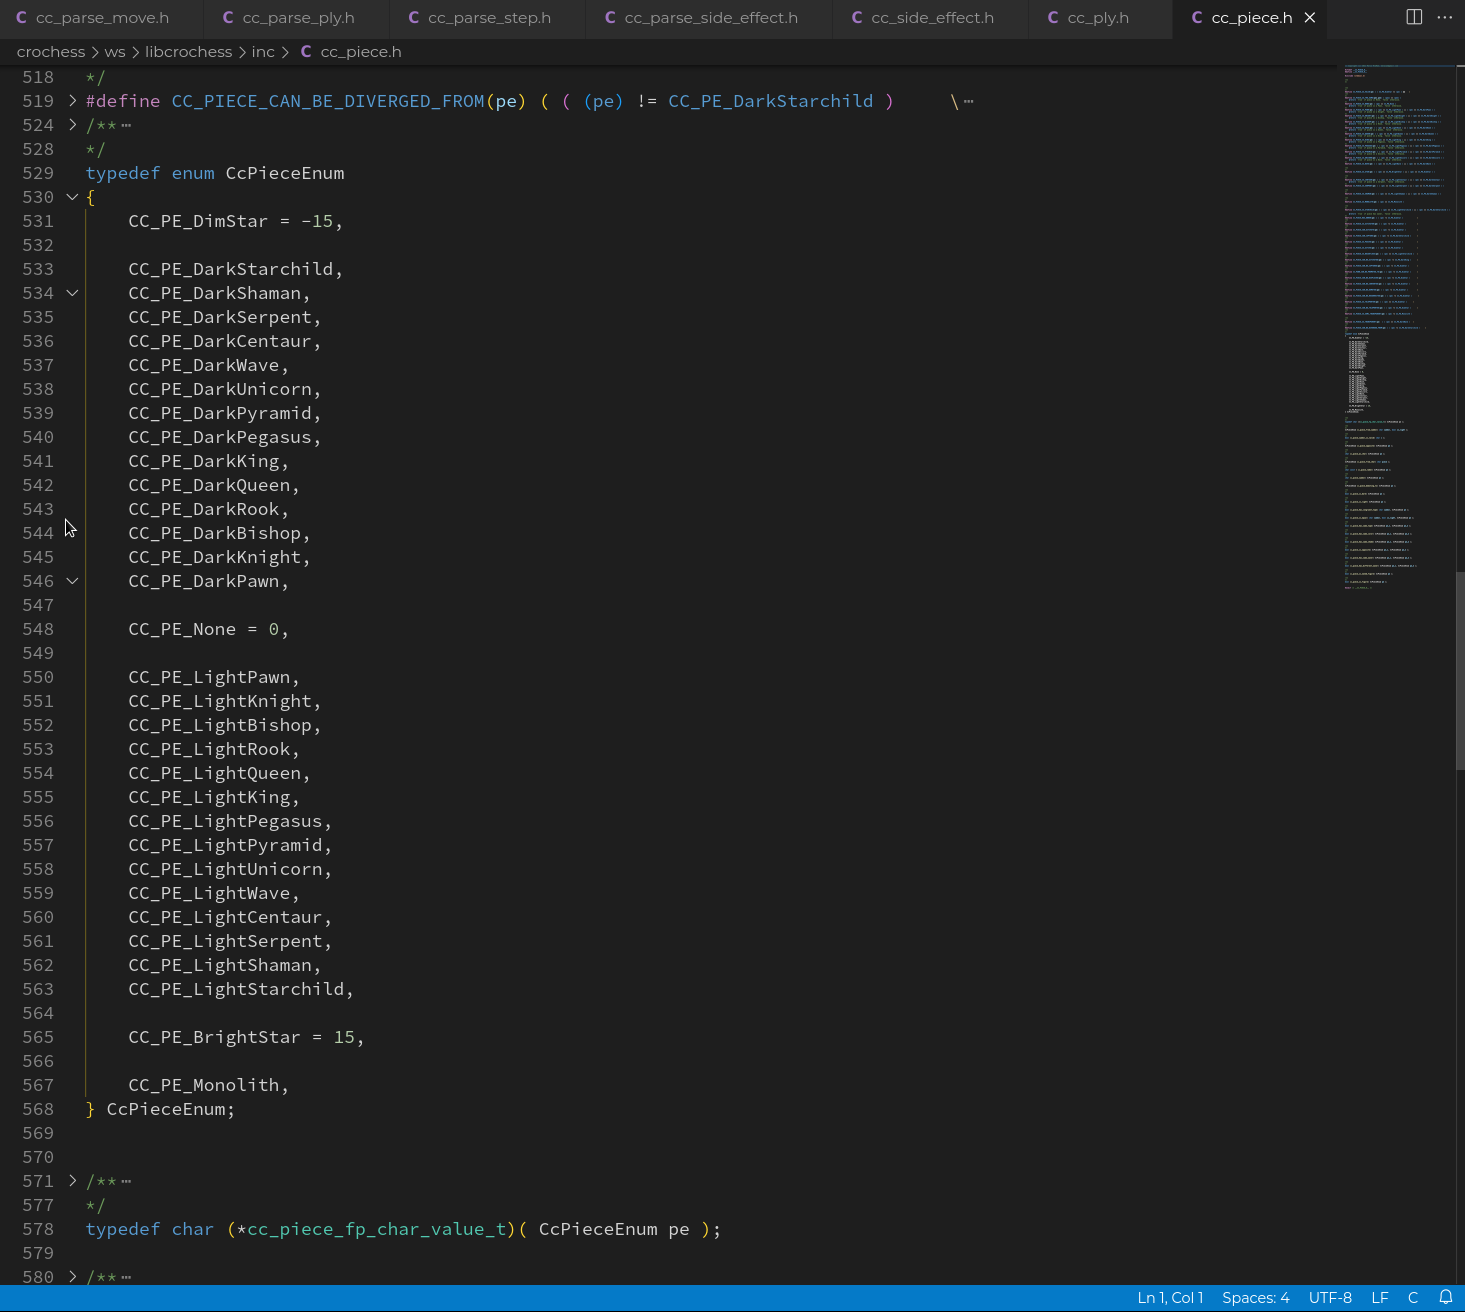The height and width of the screenshot is (1312, 1465).
Task: Click the C file icon in the breadcrumb bar
Action: (x=306, y=51)
